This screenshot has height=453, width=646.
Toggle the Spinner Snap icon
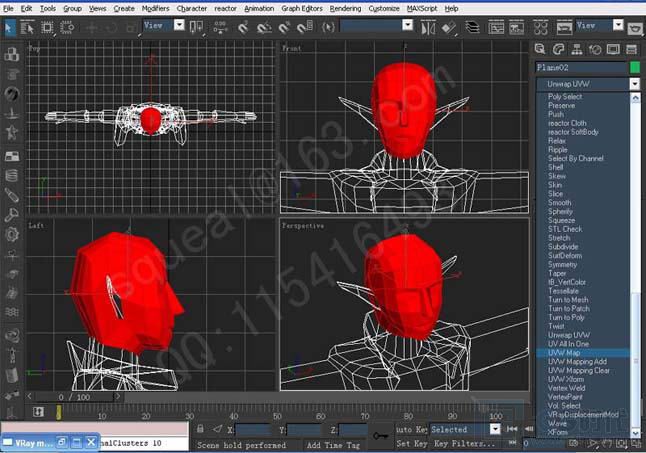[305, 28]
